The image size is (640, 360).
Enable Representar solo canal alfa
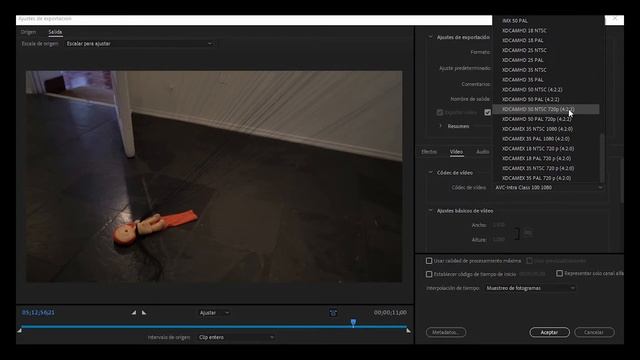(x=560, y=273)
